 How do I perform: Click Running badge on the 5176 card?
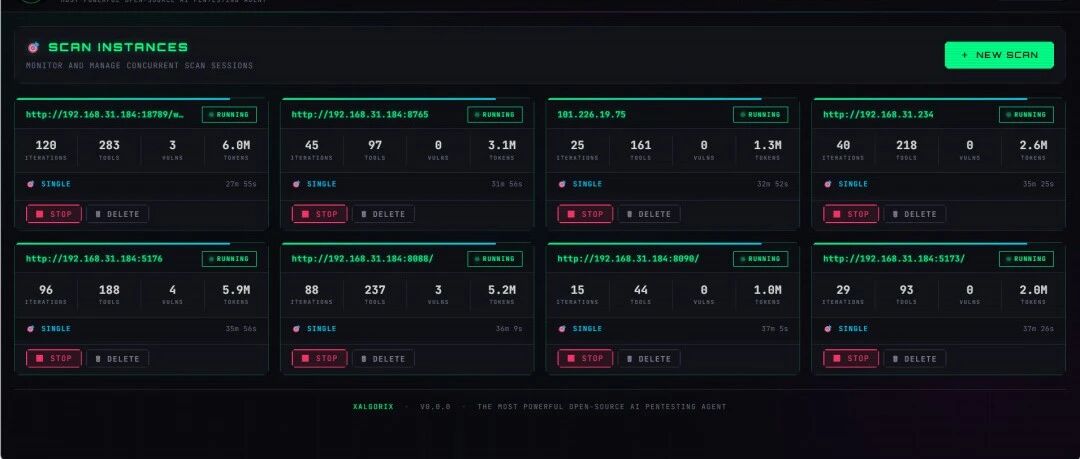(x=229, y=259)
